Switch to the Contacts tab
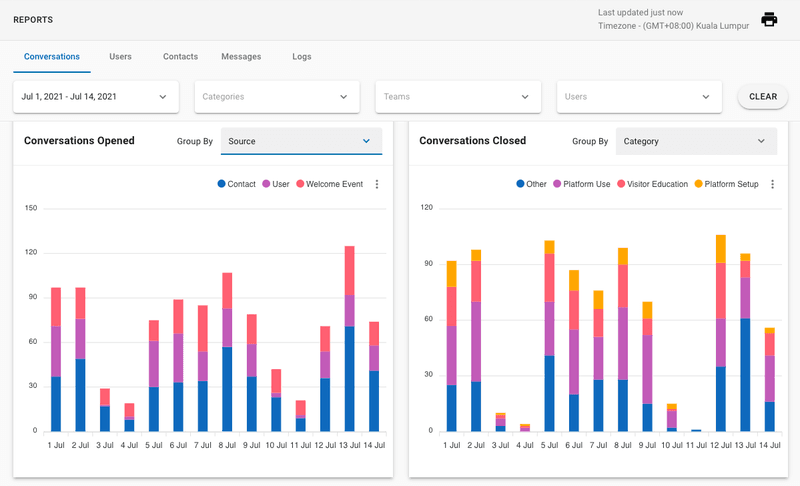 [x=180, y=57]
